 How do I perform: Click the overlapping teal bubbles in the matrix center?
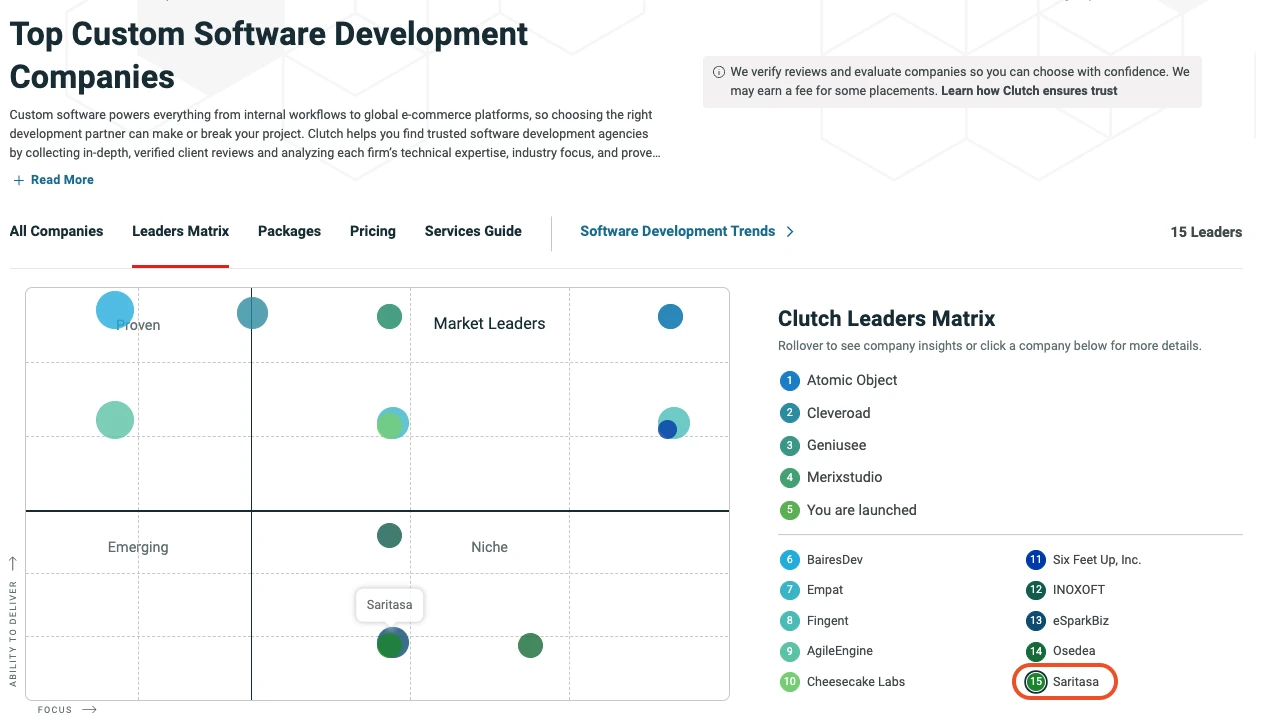click(x=391, y=423)
